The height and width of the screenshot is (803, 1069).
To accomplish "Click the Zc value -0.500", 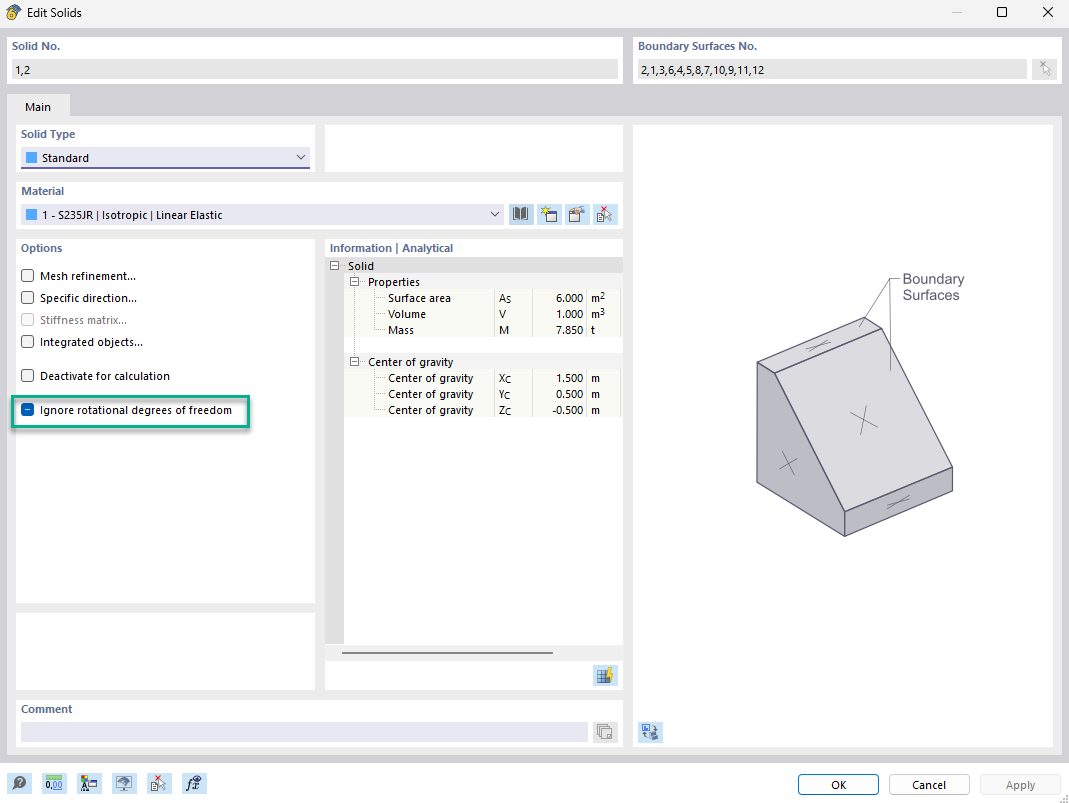I will [567, 410].
